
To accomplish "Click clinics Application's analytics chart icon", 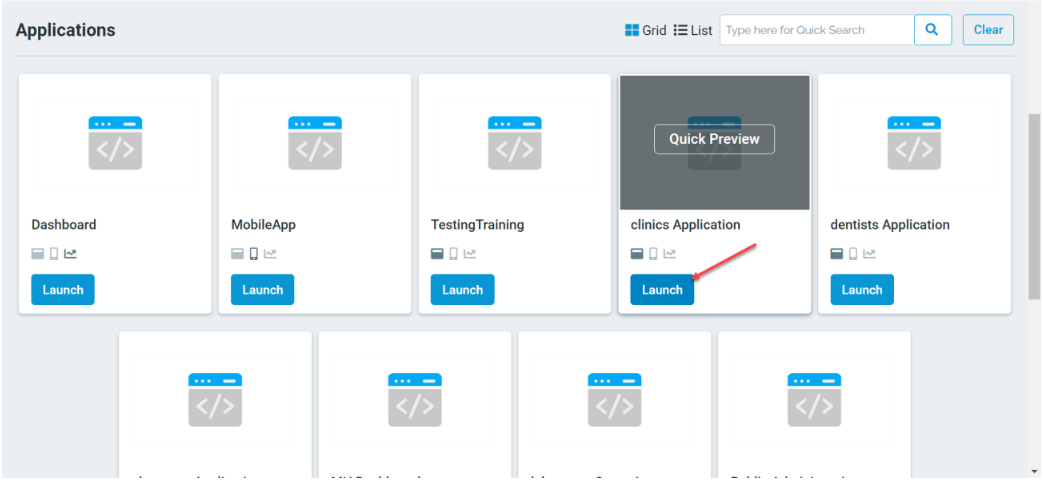I will (670, 253).
